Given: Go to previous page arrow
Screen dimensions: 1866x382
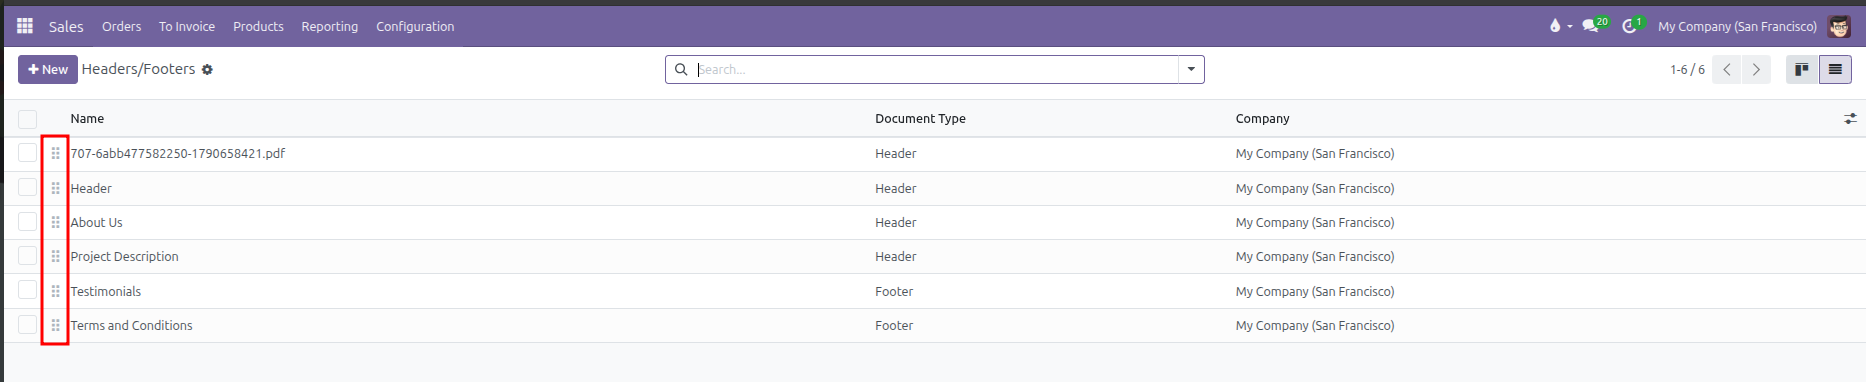Looking at the screenshot, I should tap(1727, 69).
